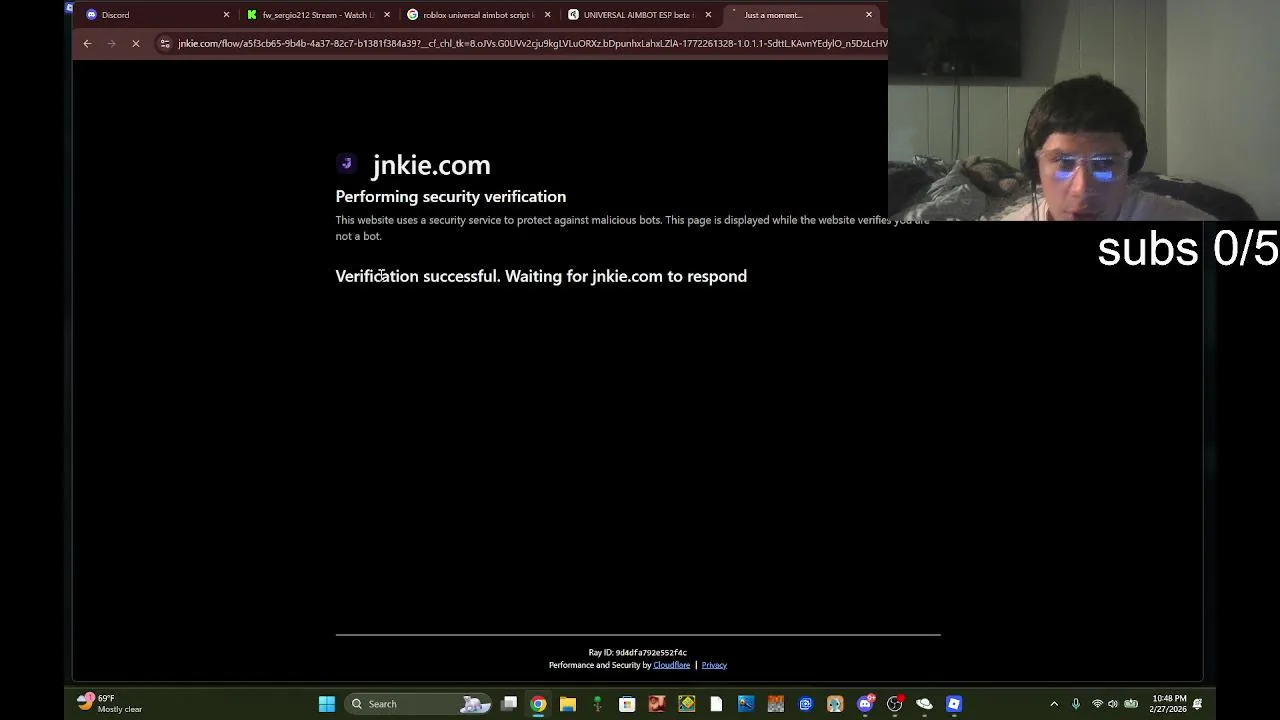Screen dimensions: 1280x720
Task: Close the roblox universal aimbot script tab
Action: pos(547,15)
